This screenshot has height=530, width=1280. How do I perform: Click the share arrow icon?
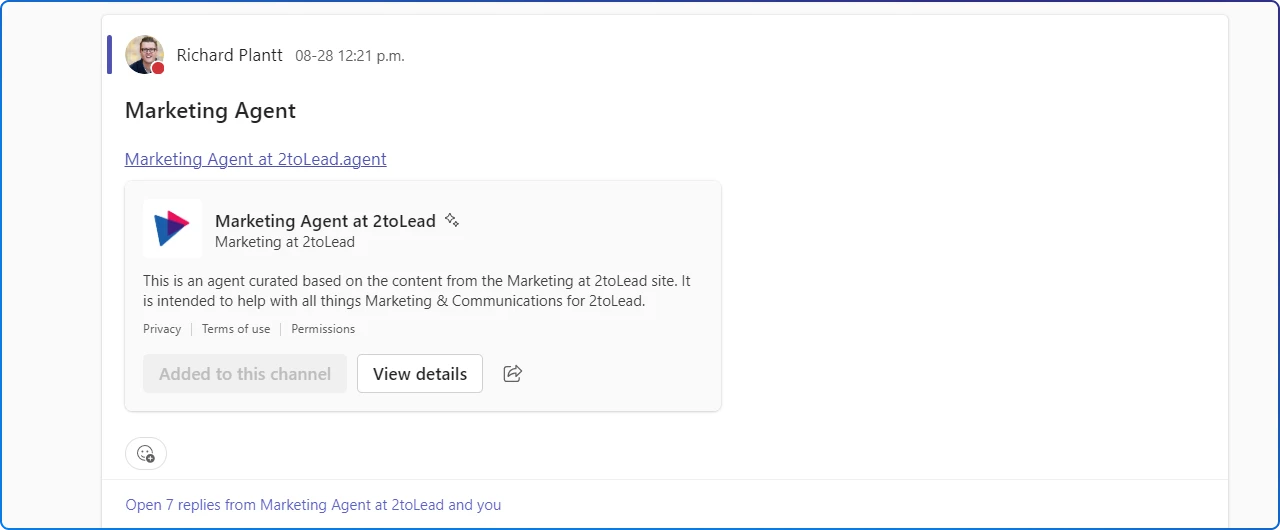(x=513, y=374)
